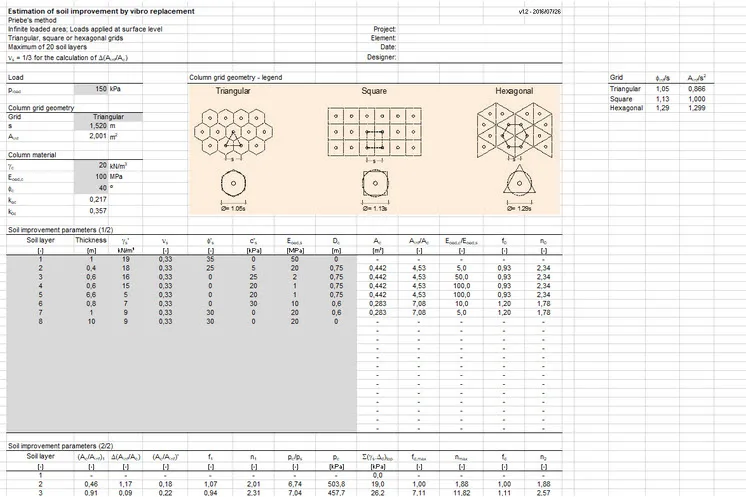Click the hexagonal triangle-mesh grid diagram
Screen dimensions: 746x497
(515, 132)
